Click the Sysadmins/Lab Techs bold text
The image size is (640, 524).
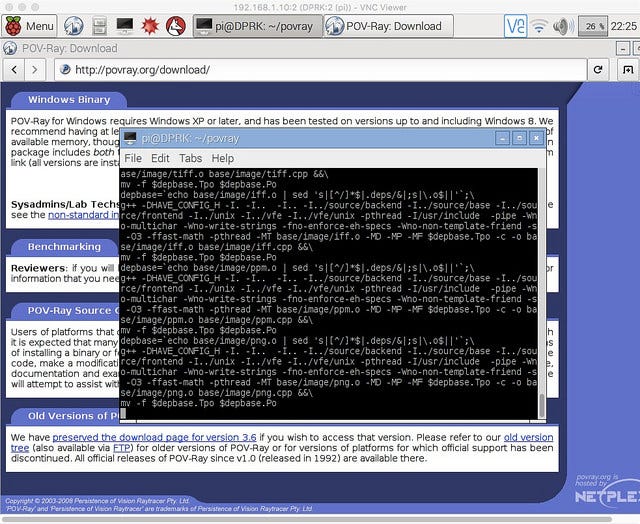(65, 204)
